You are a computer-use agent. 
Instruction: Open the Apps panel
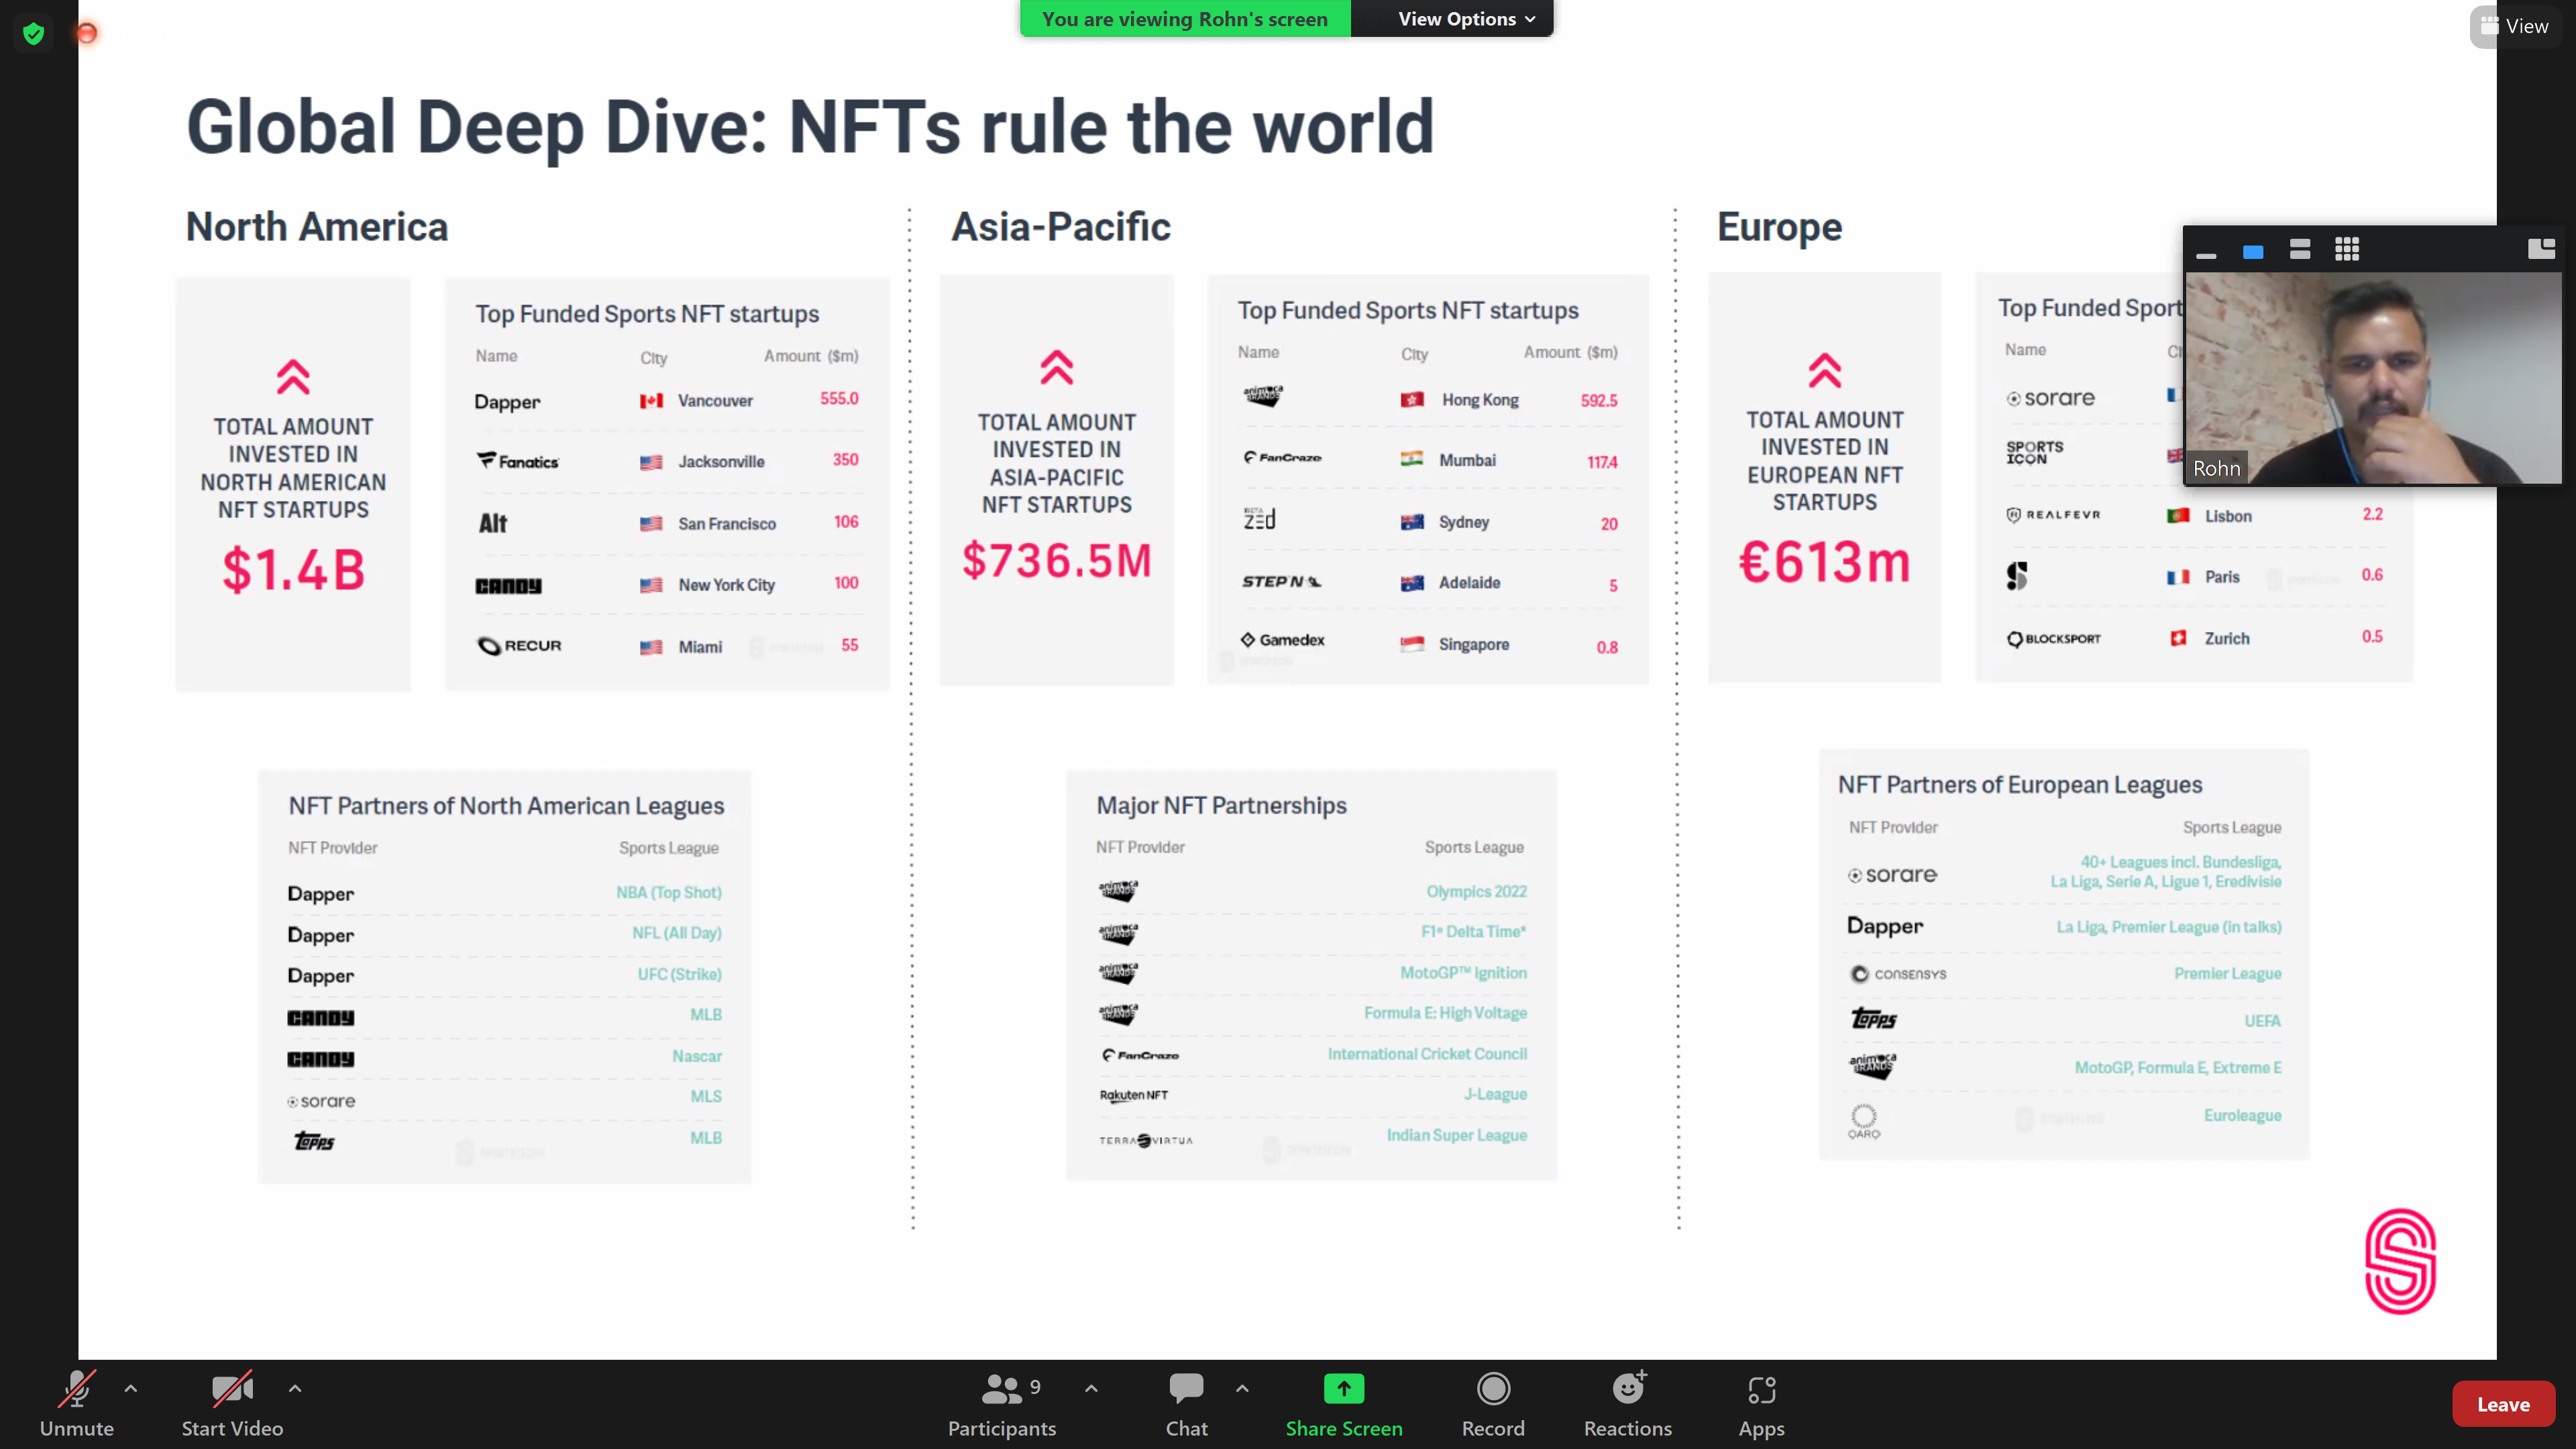coord(1761,1404)
